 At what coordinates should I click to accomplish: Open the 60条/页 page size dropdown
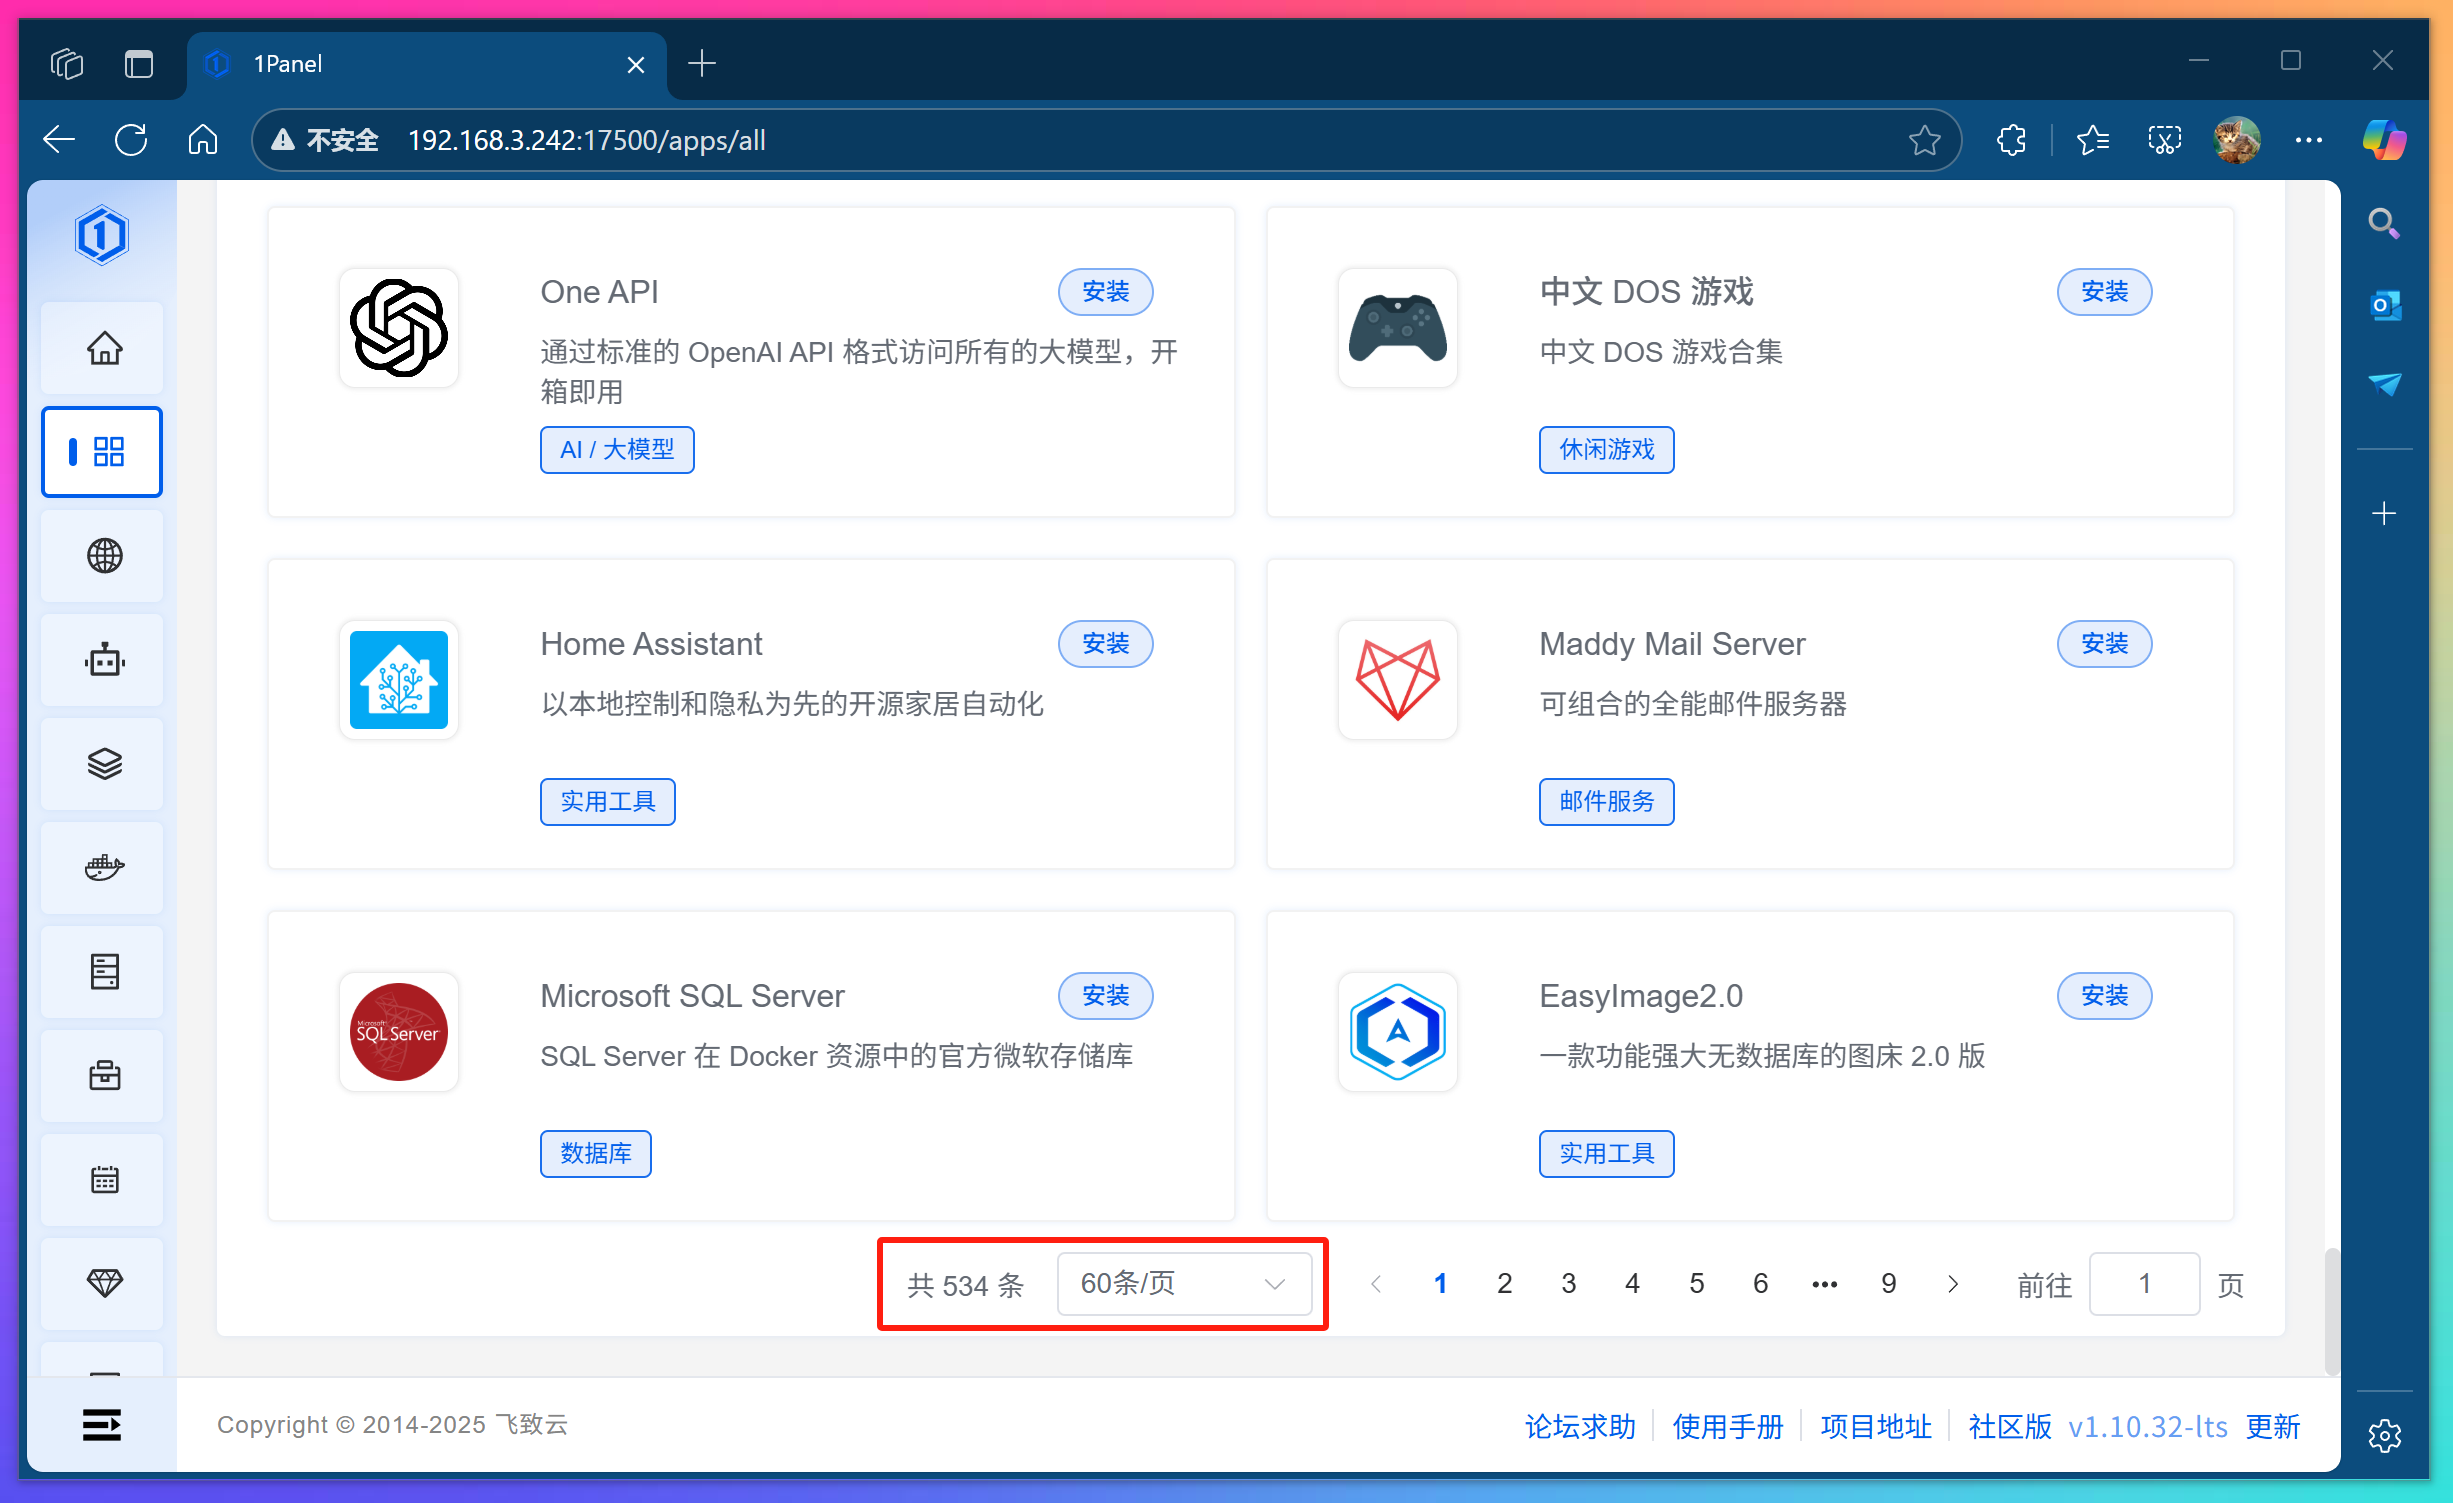pos(1186,1284)
